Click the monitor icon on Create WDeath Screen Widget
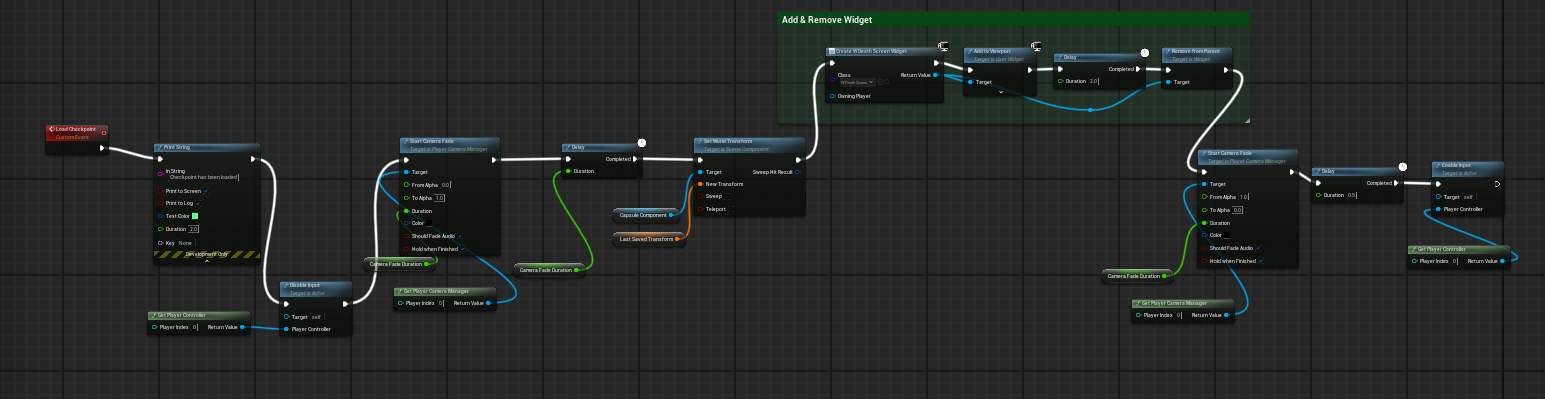 coord(943,46)
